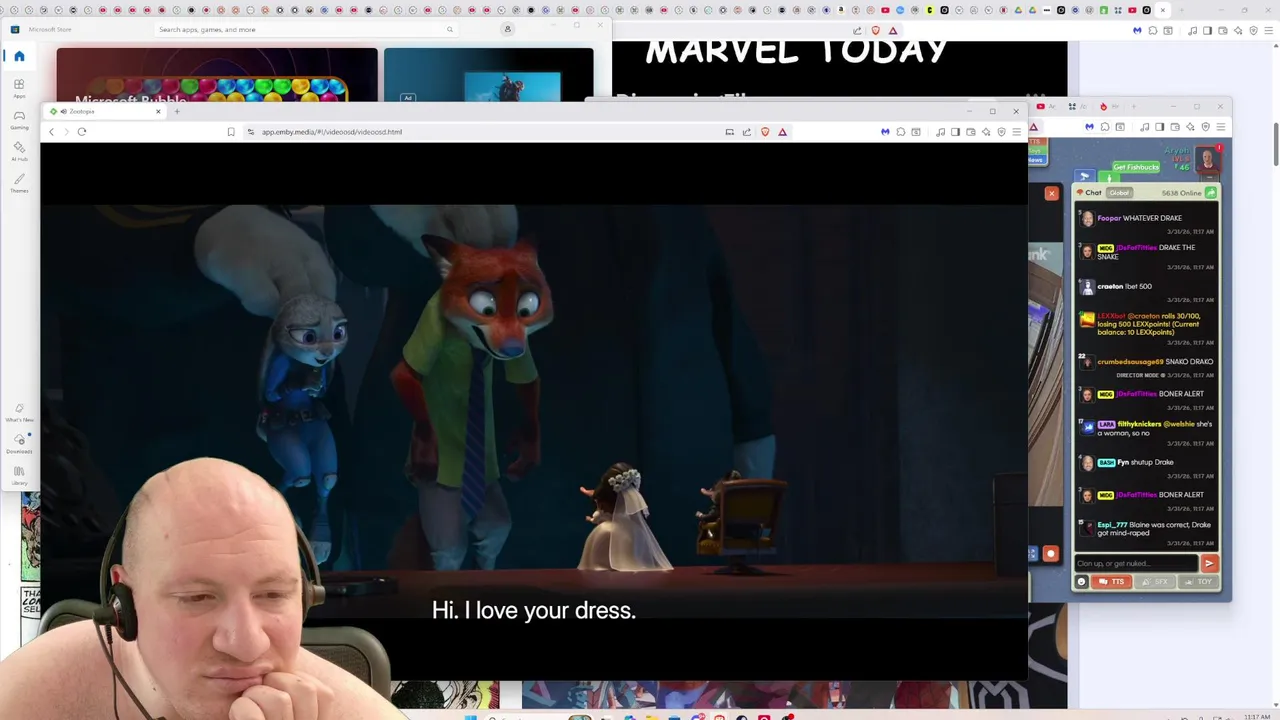Open site settings icon beside emby URL
The image size is (1280, 720).
250,132
